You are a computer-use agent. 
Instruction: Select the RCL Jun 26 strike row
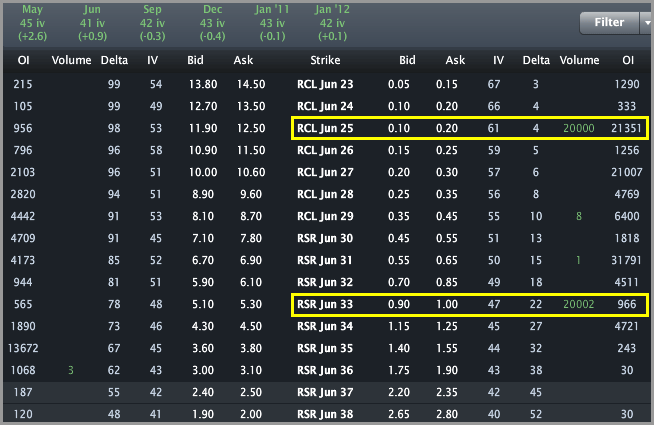[x=325, y=150]
